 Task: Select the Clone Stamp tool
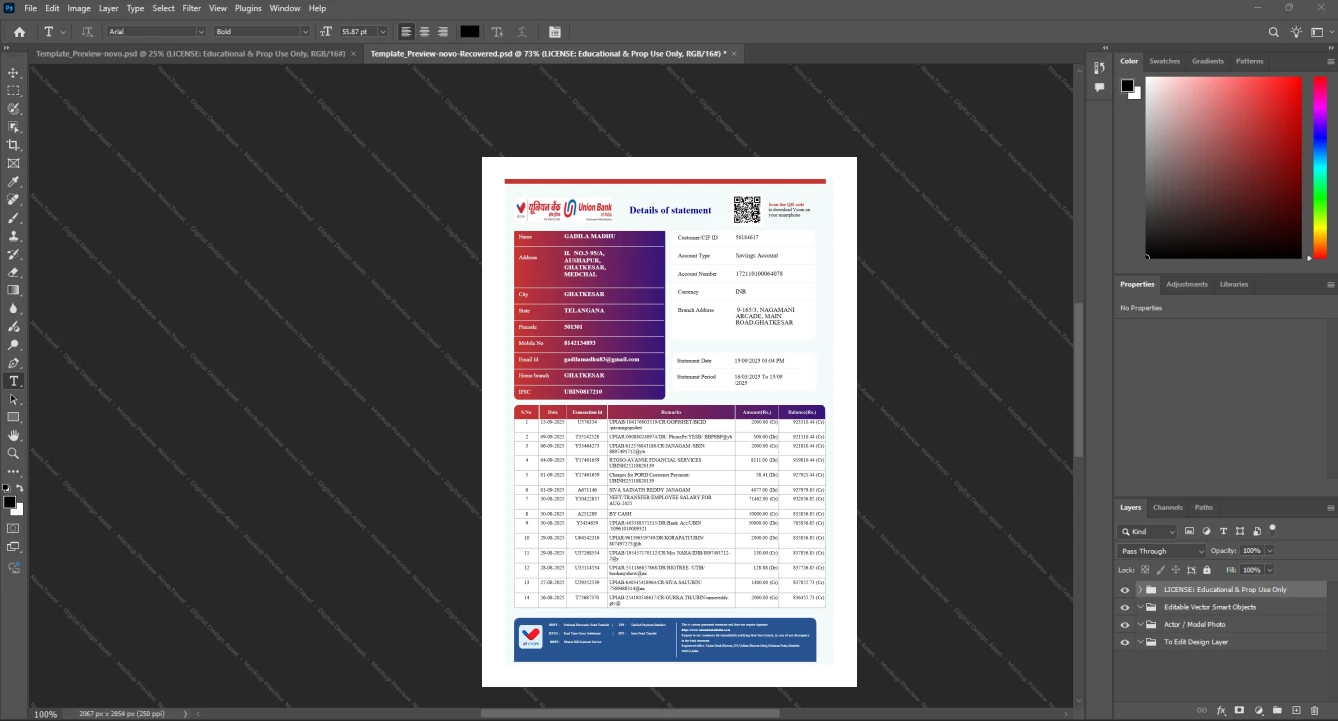[14, 236]
